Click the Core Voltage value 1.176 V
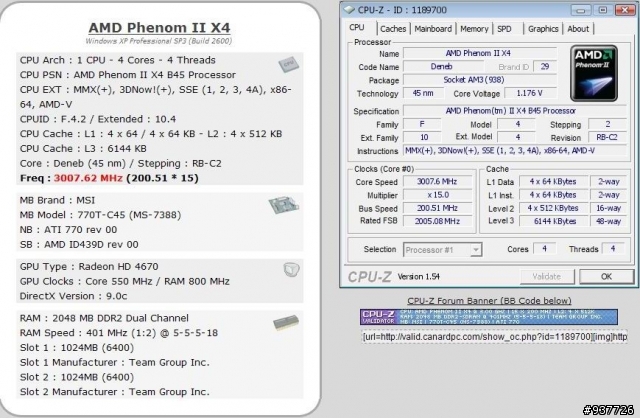The height and width of the screenshot is (418, 640). coord(530,93)
